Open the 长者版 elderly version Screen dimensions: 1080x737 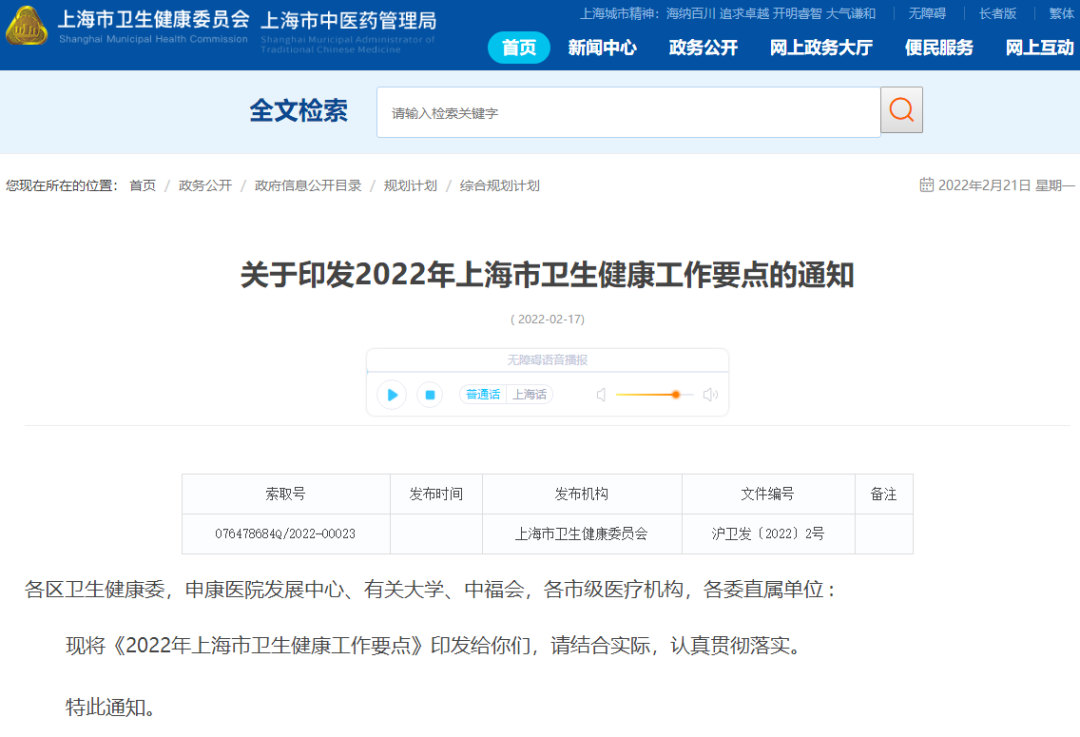coord(1000,13)
